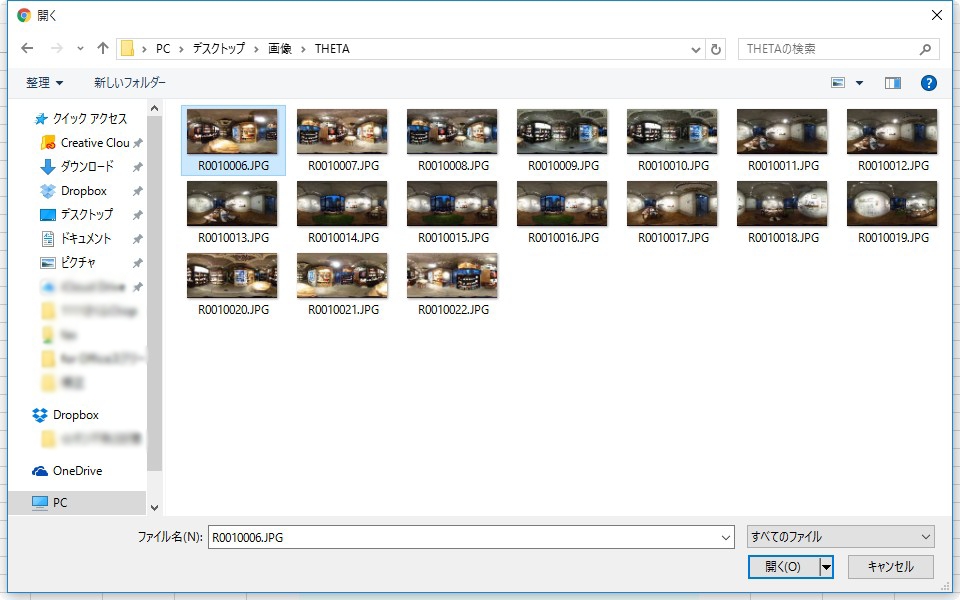The image size is (960, 600).
Task: Open the すべてのファイル file type dropdown
Action: 840,537
